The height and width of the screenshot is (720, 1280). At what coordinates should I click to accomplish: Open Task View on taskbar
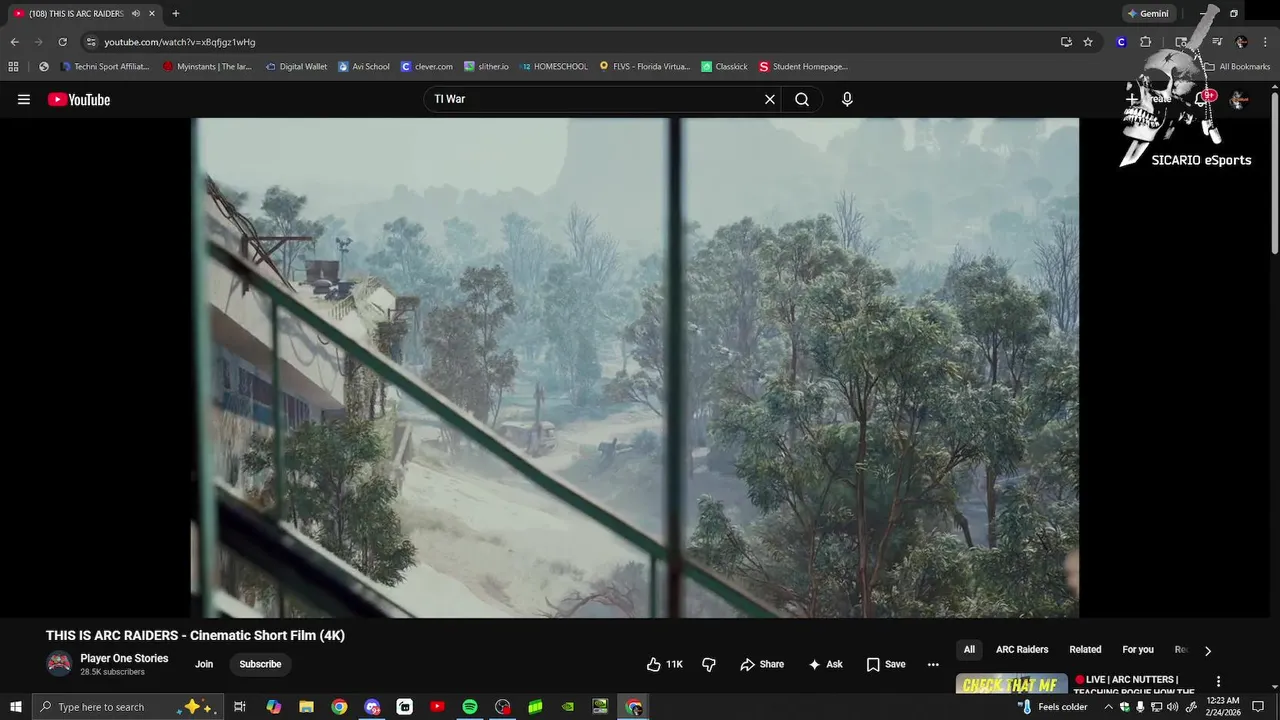point(240,707)
